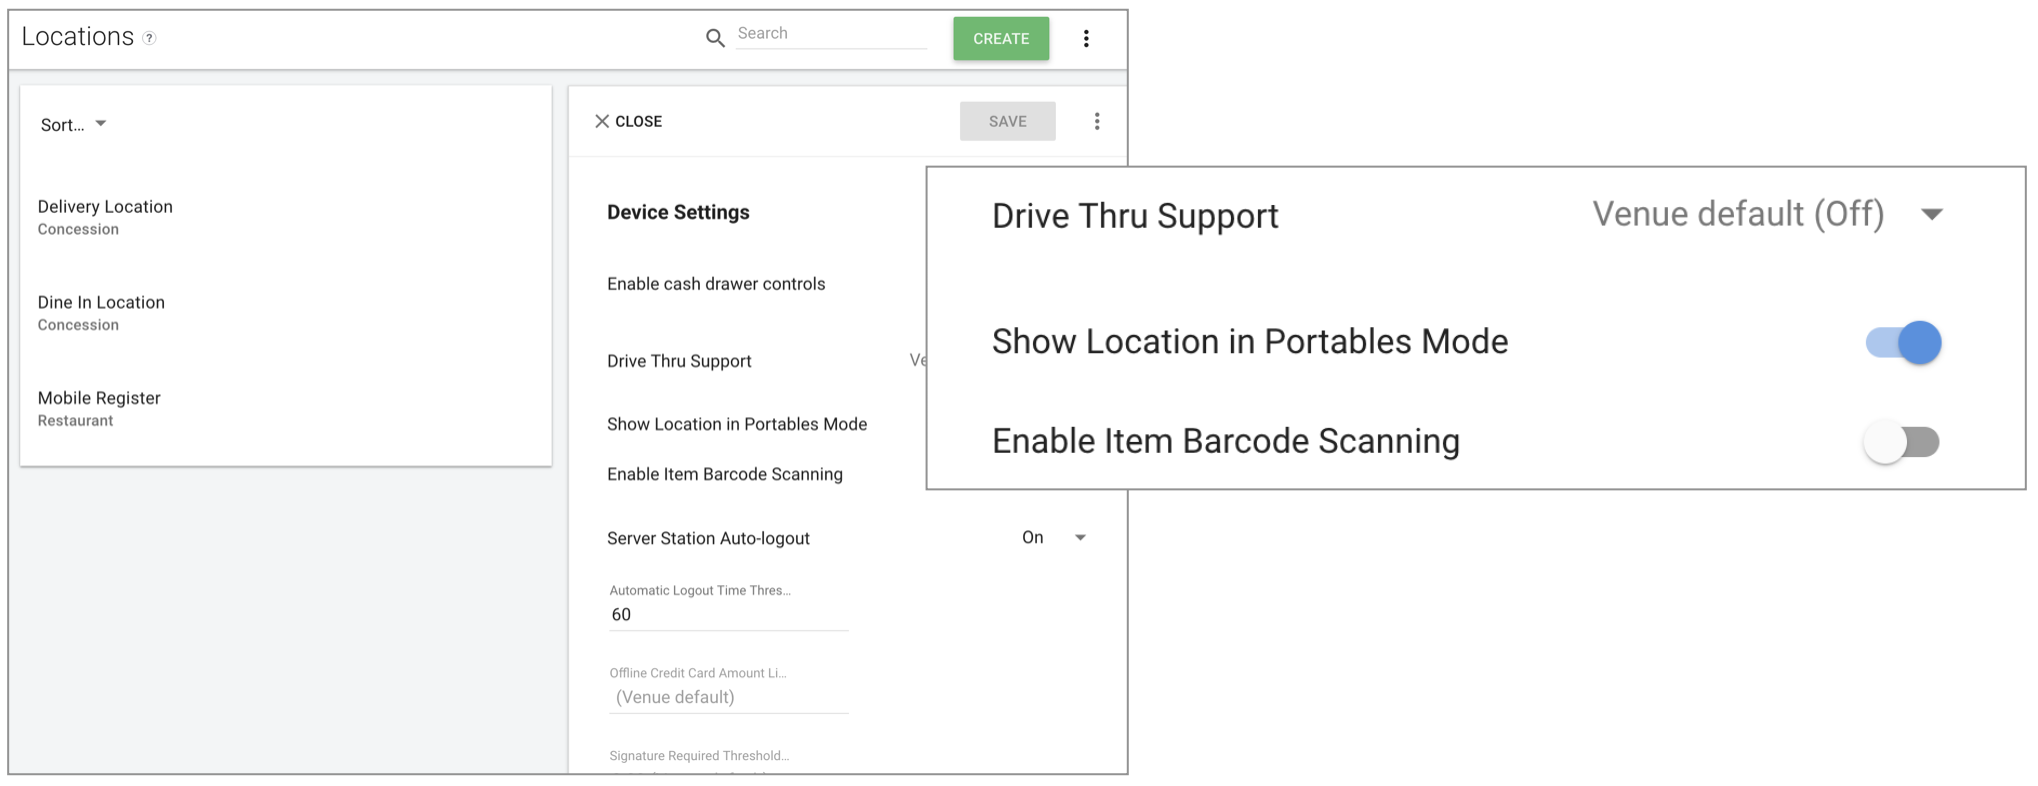Open Drive Thru Support Venue default dropdown

pos(1767,214)
